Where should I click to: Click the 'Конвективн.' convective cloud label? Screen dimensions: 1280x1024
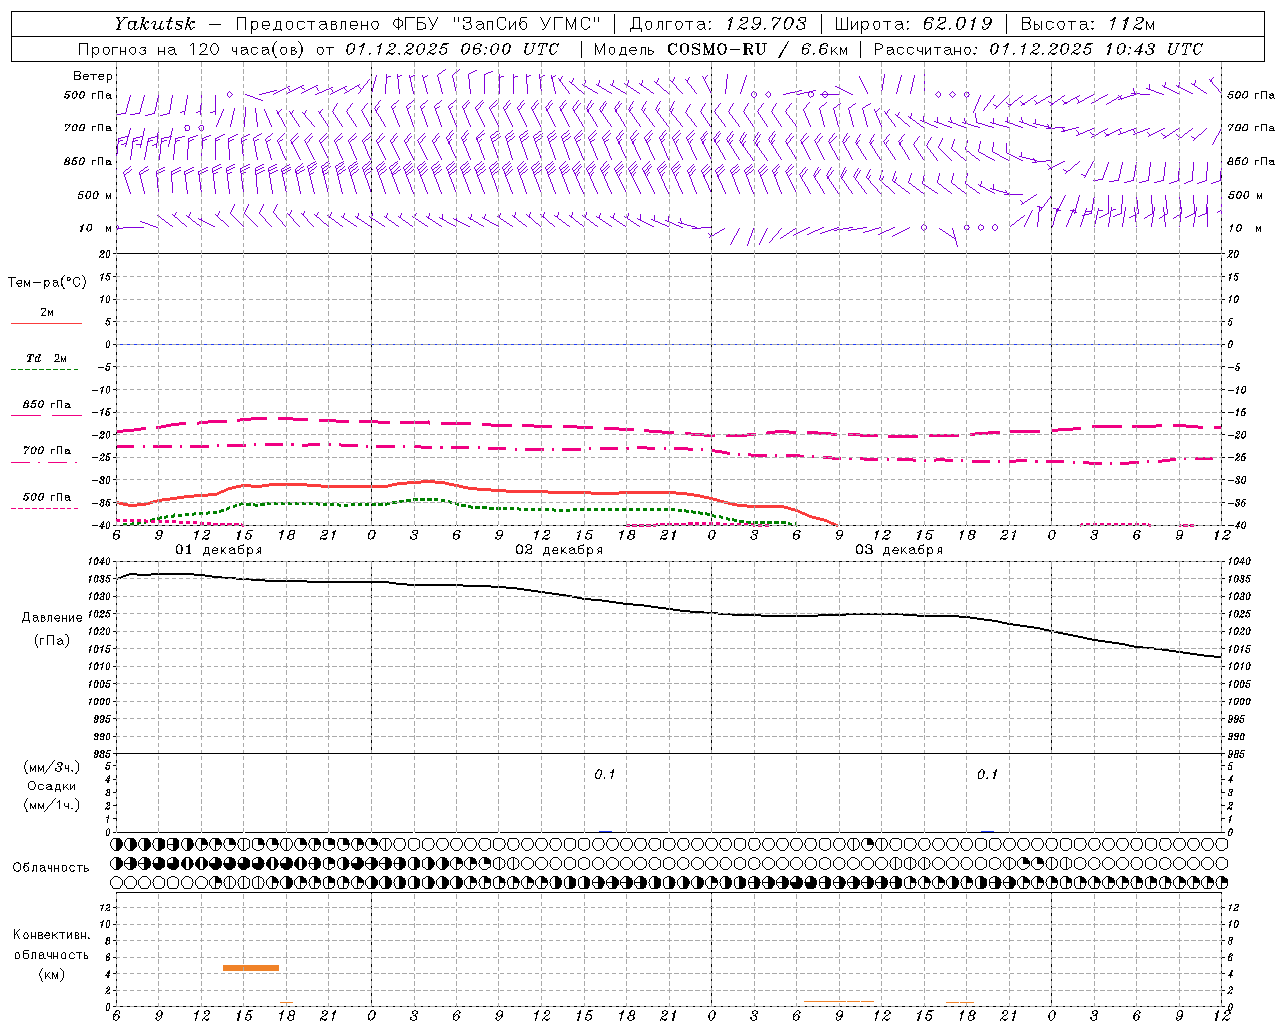51,935
